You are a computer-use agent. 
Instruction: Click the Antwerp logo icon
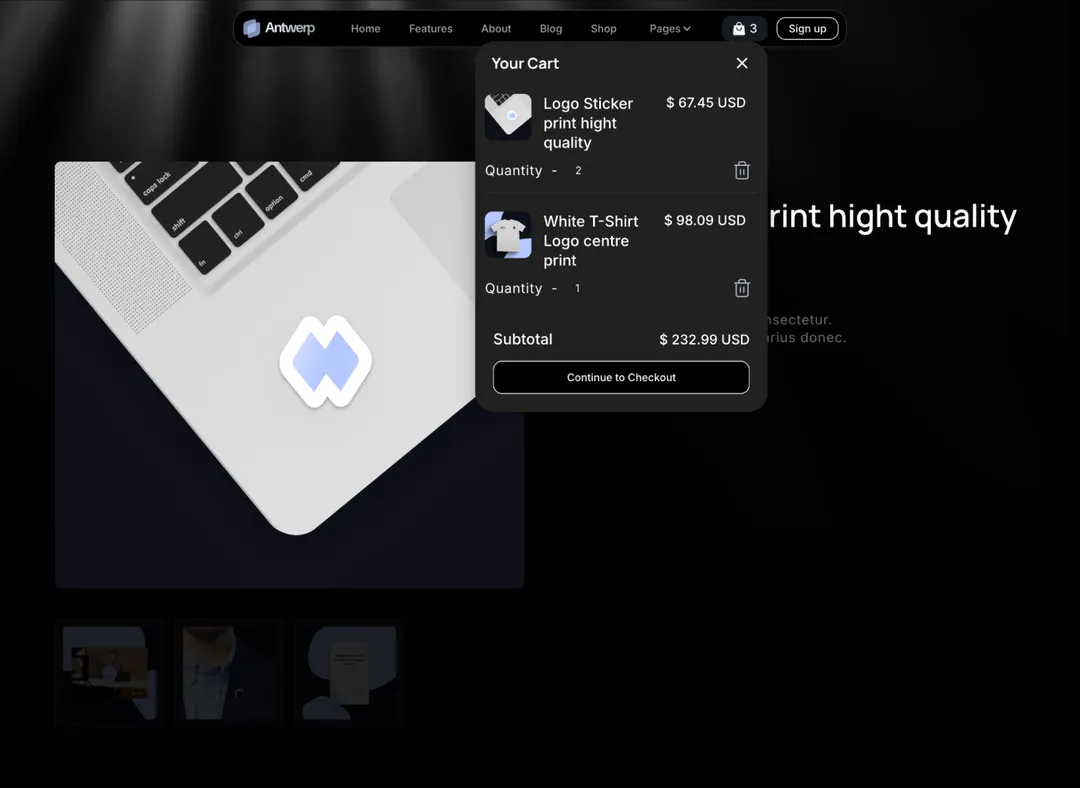tap(251, 28)
